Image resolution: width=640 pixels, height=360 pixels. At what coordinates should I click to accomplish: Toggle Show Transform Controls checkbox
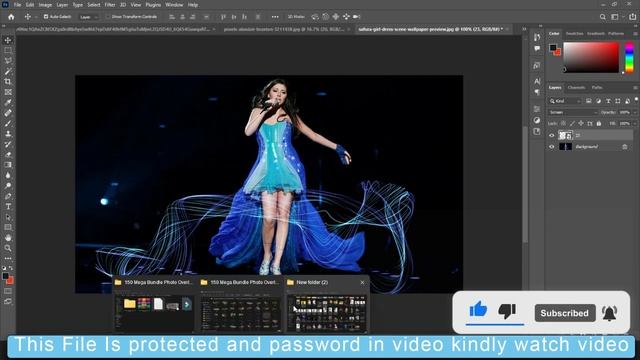108,17
